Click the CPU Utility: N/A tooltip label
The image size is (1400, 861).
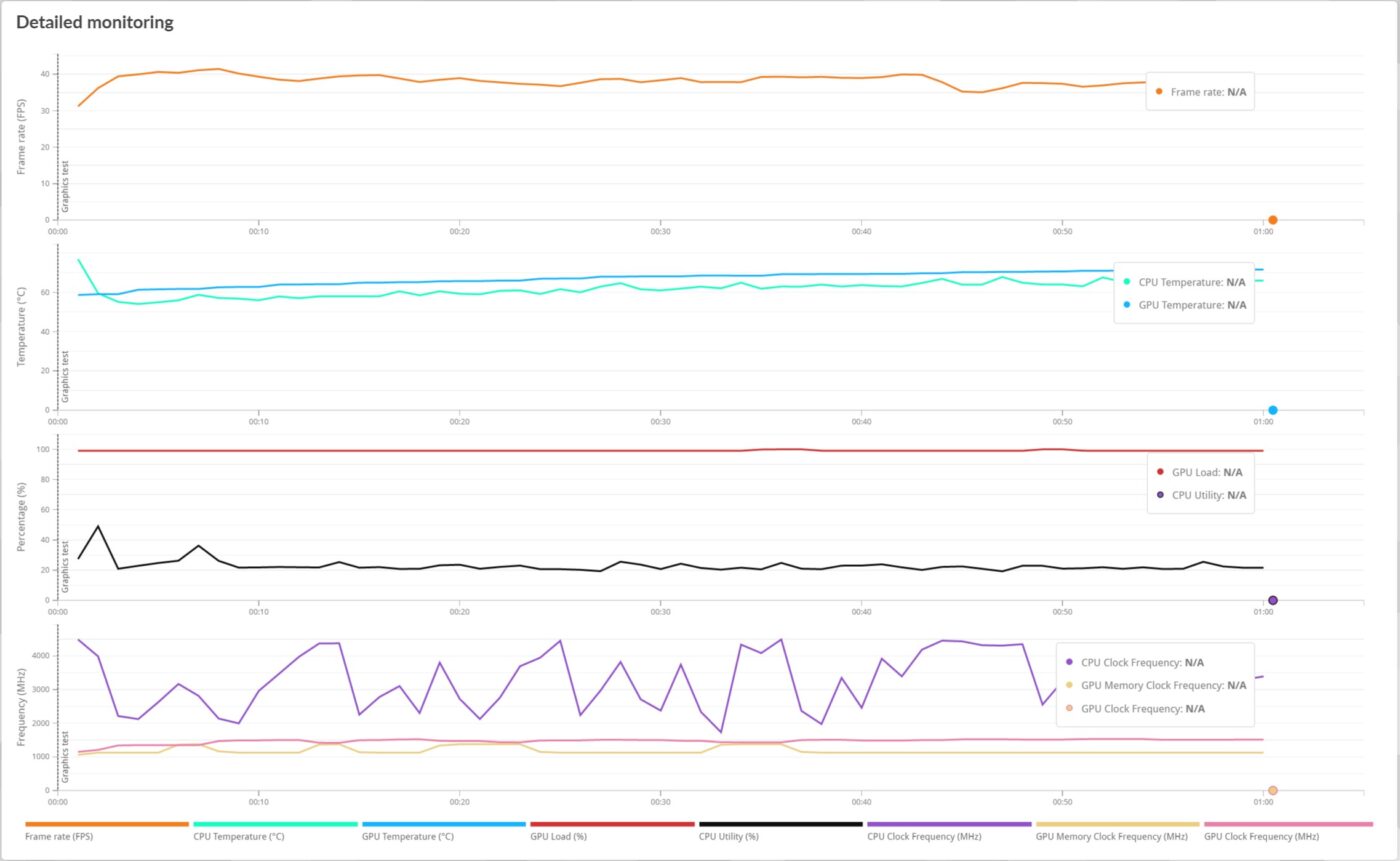(1208, 495)
